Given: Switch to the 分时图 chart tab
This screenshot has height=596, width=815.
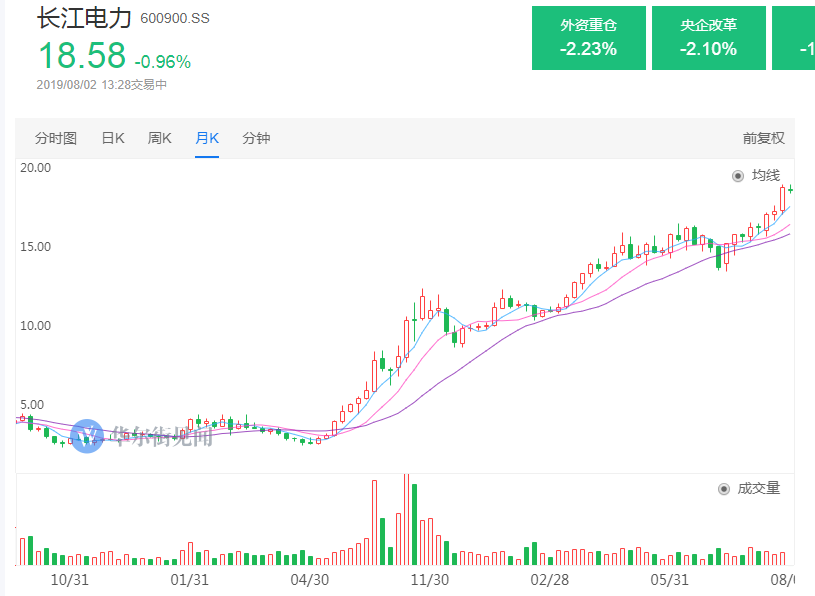Looking at the screenshot, I should pos(56,138).
